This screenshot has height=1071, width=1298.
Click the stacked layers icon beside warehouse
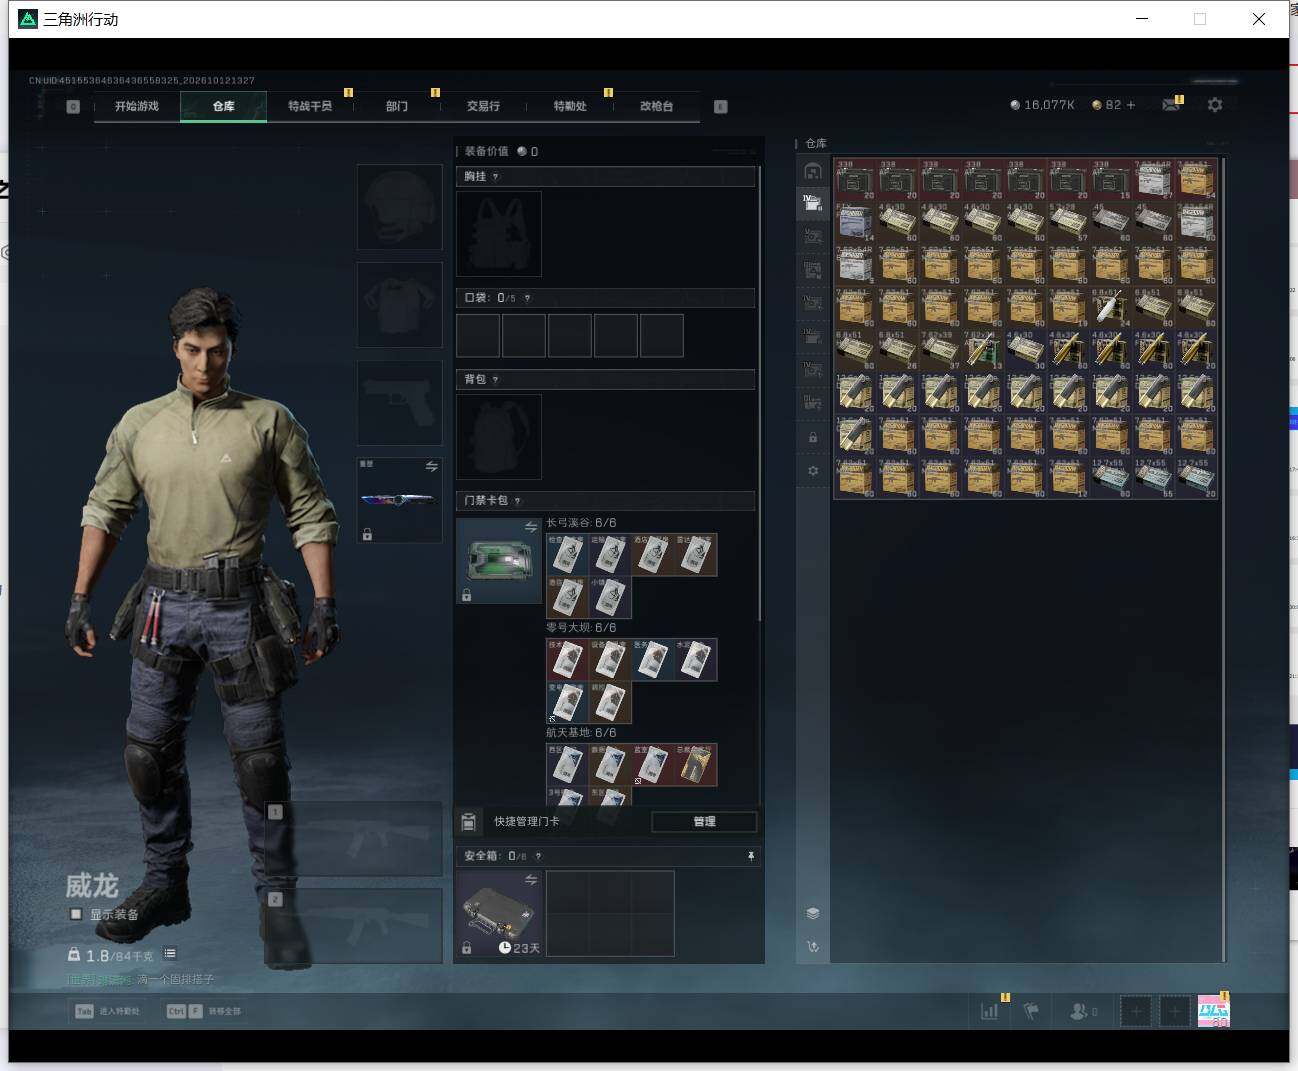click(812, 913)
